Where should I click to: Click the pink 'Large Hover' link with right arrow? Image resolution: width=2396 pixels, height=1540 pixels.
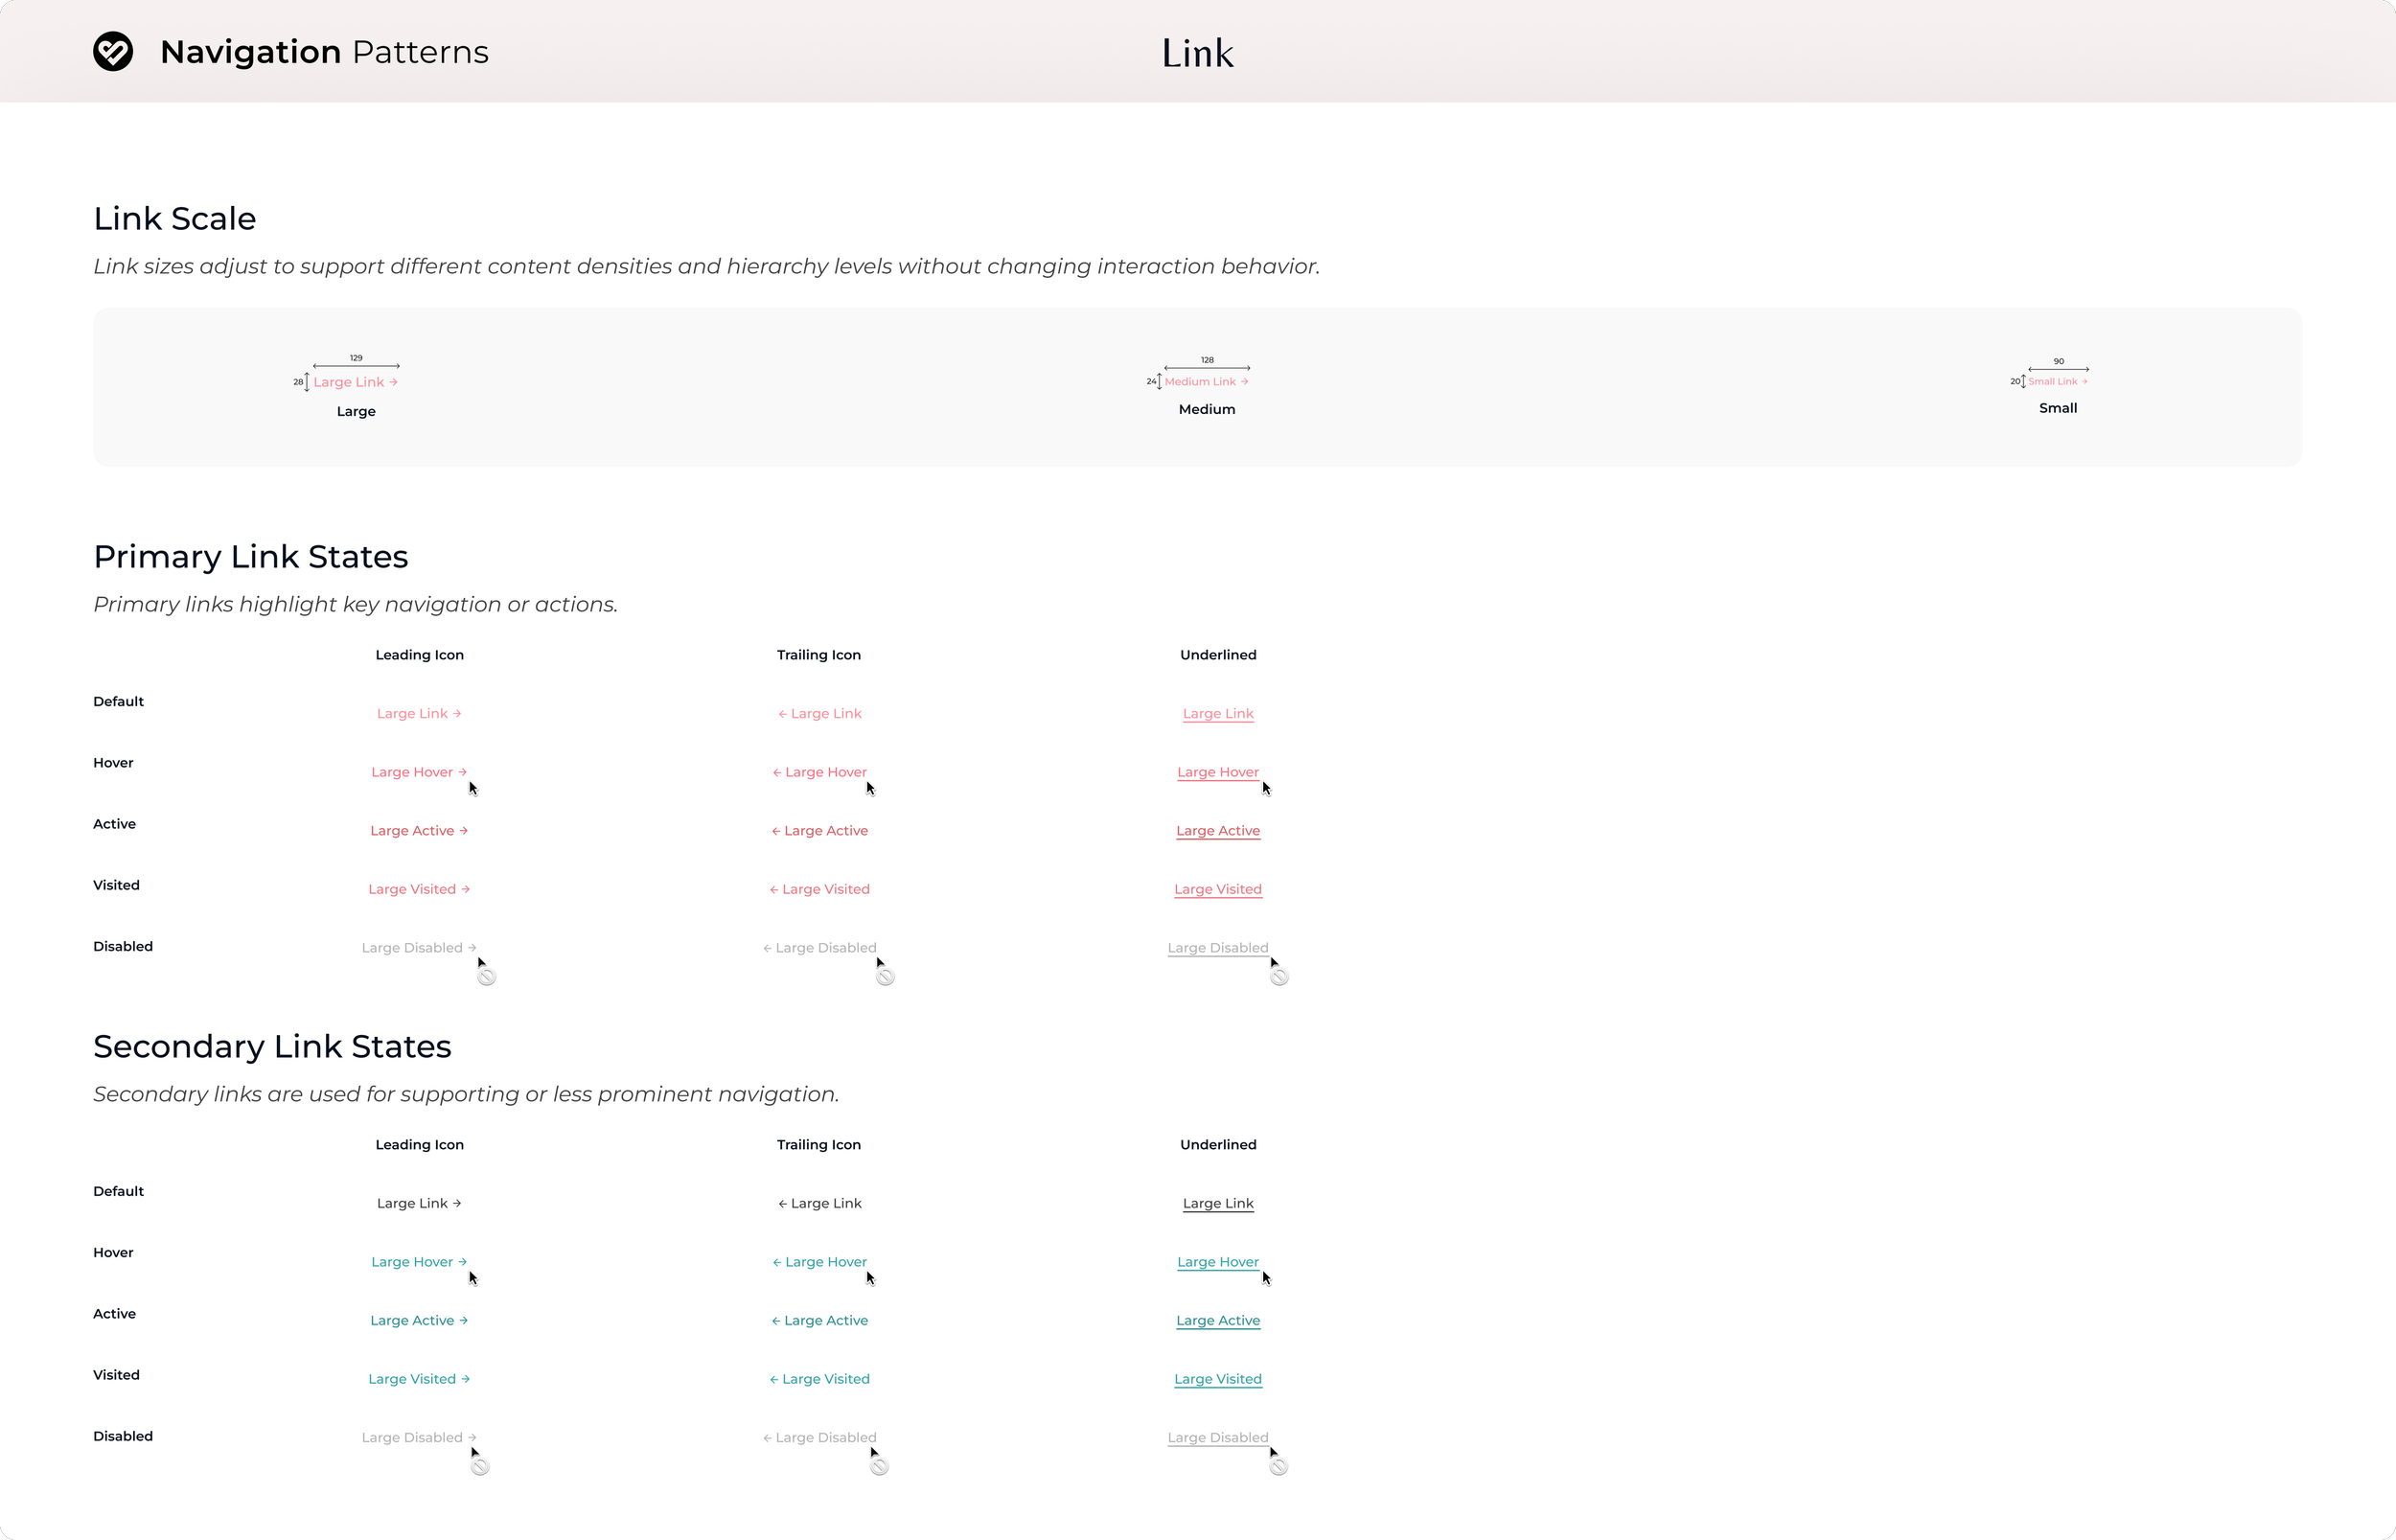(412, 772)
